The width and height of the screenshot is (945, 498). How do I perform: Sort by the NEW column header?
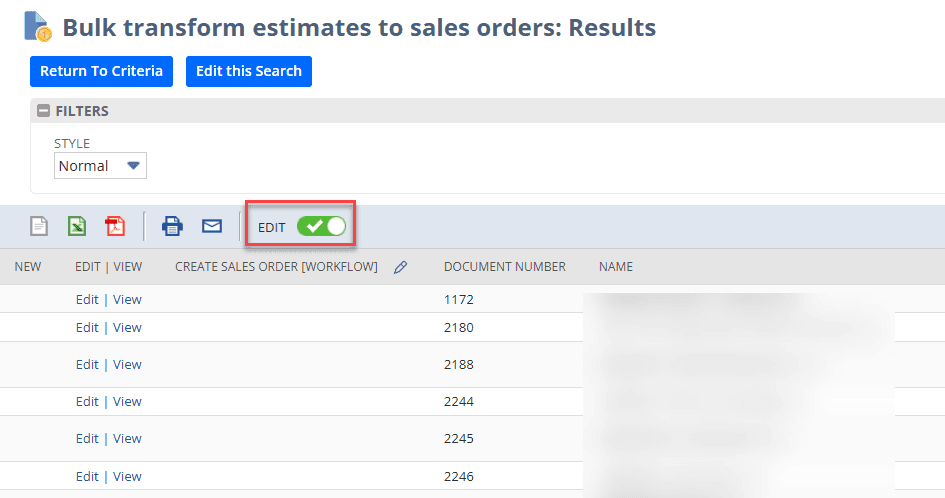28,267
